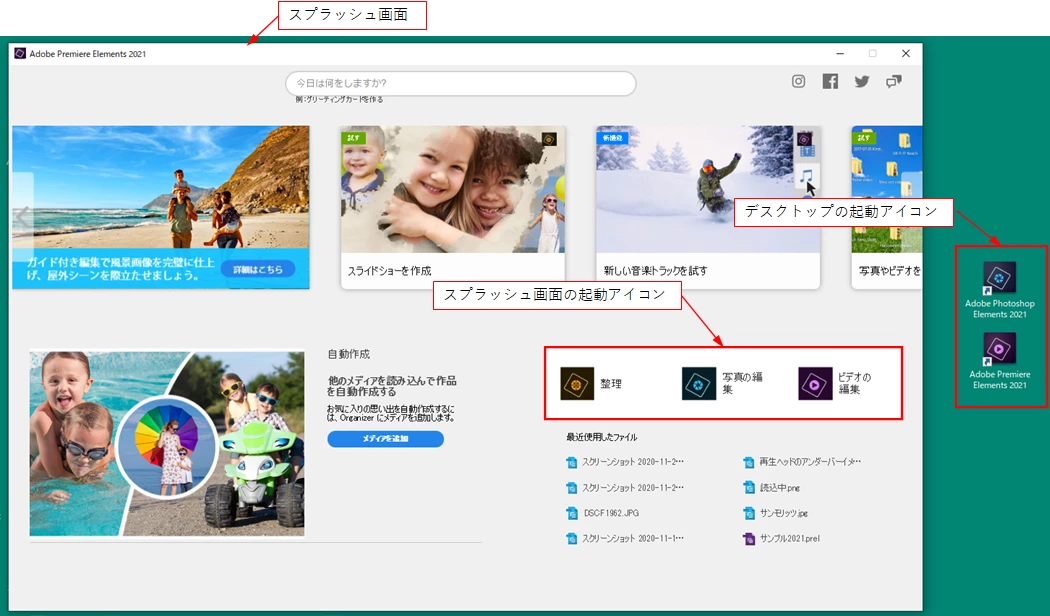Open the 新しい音楽トラックを試す card

(708, 208)
